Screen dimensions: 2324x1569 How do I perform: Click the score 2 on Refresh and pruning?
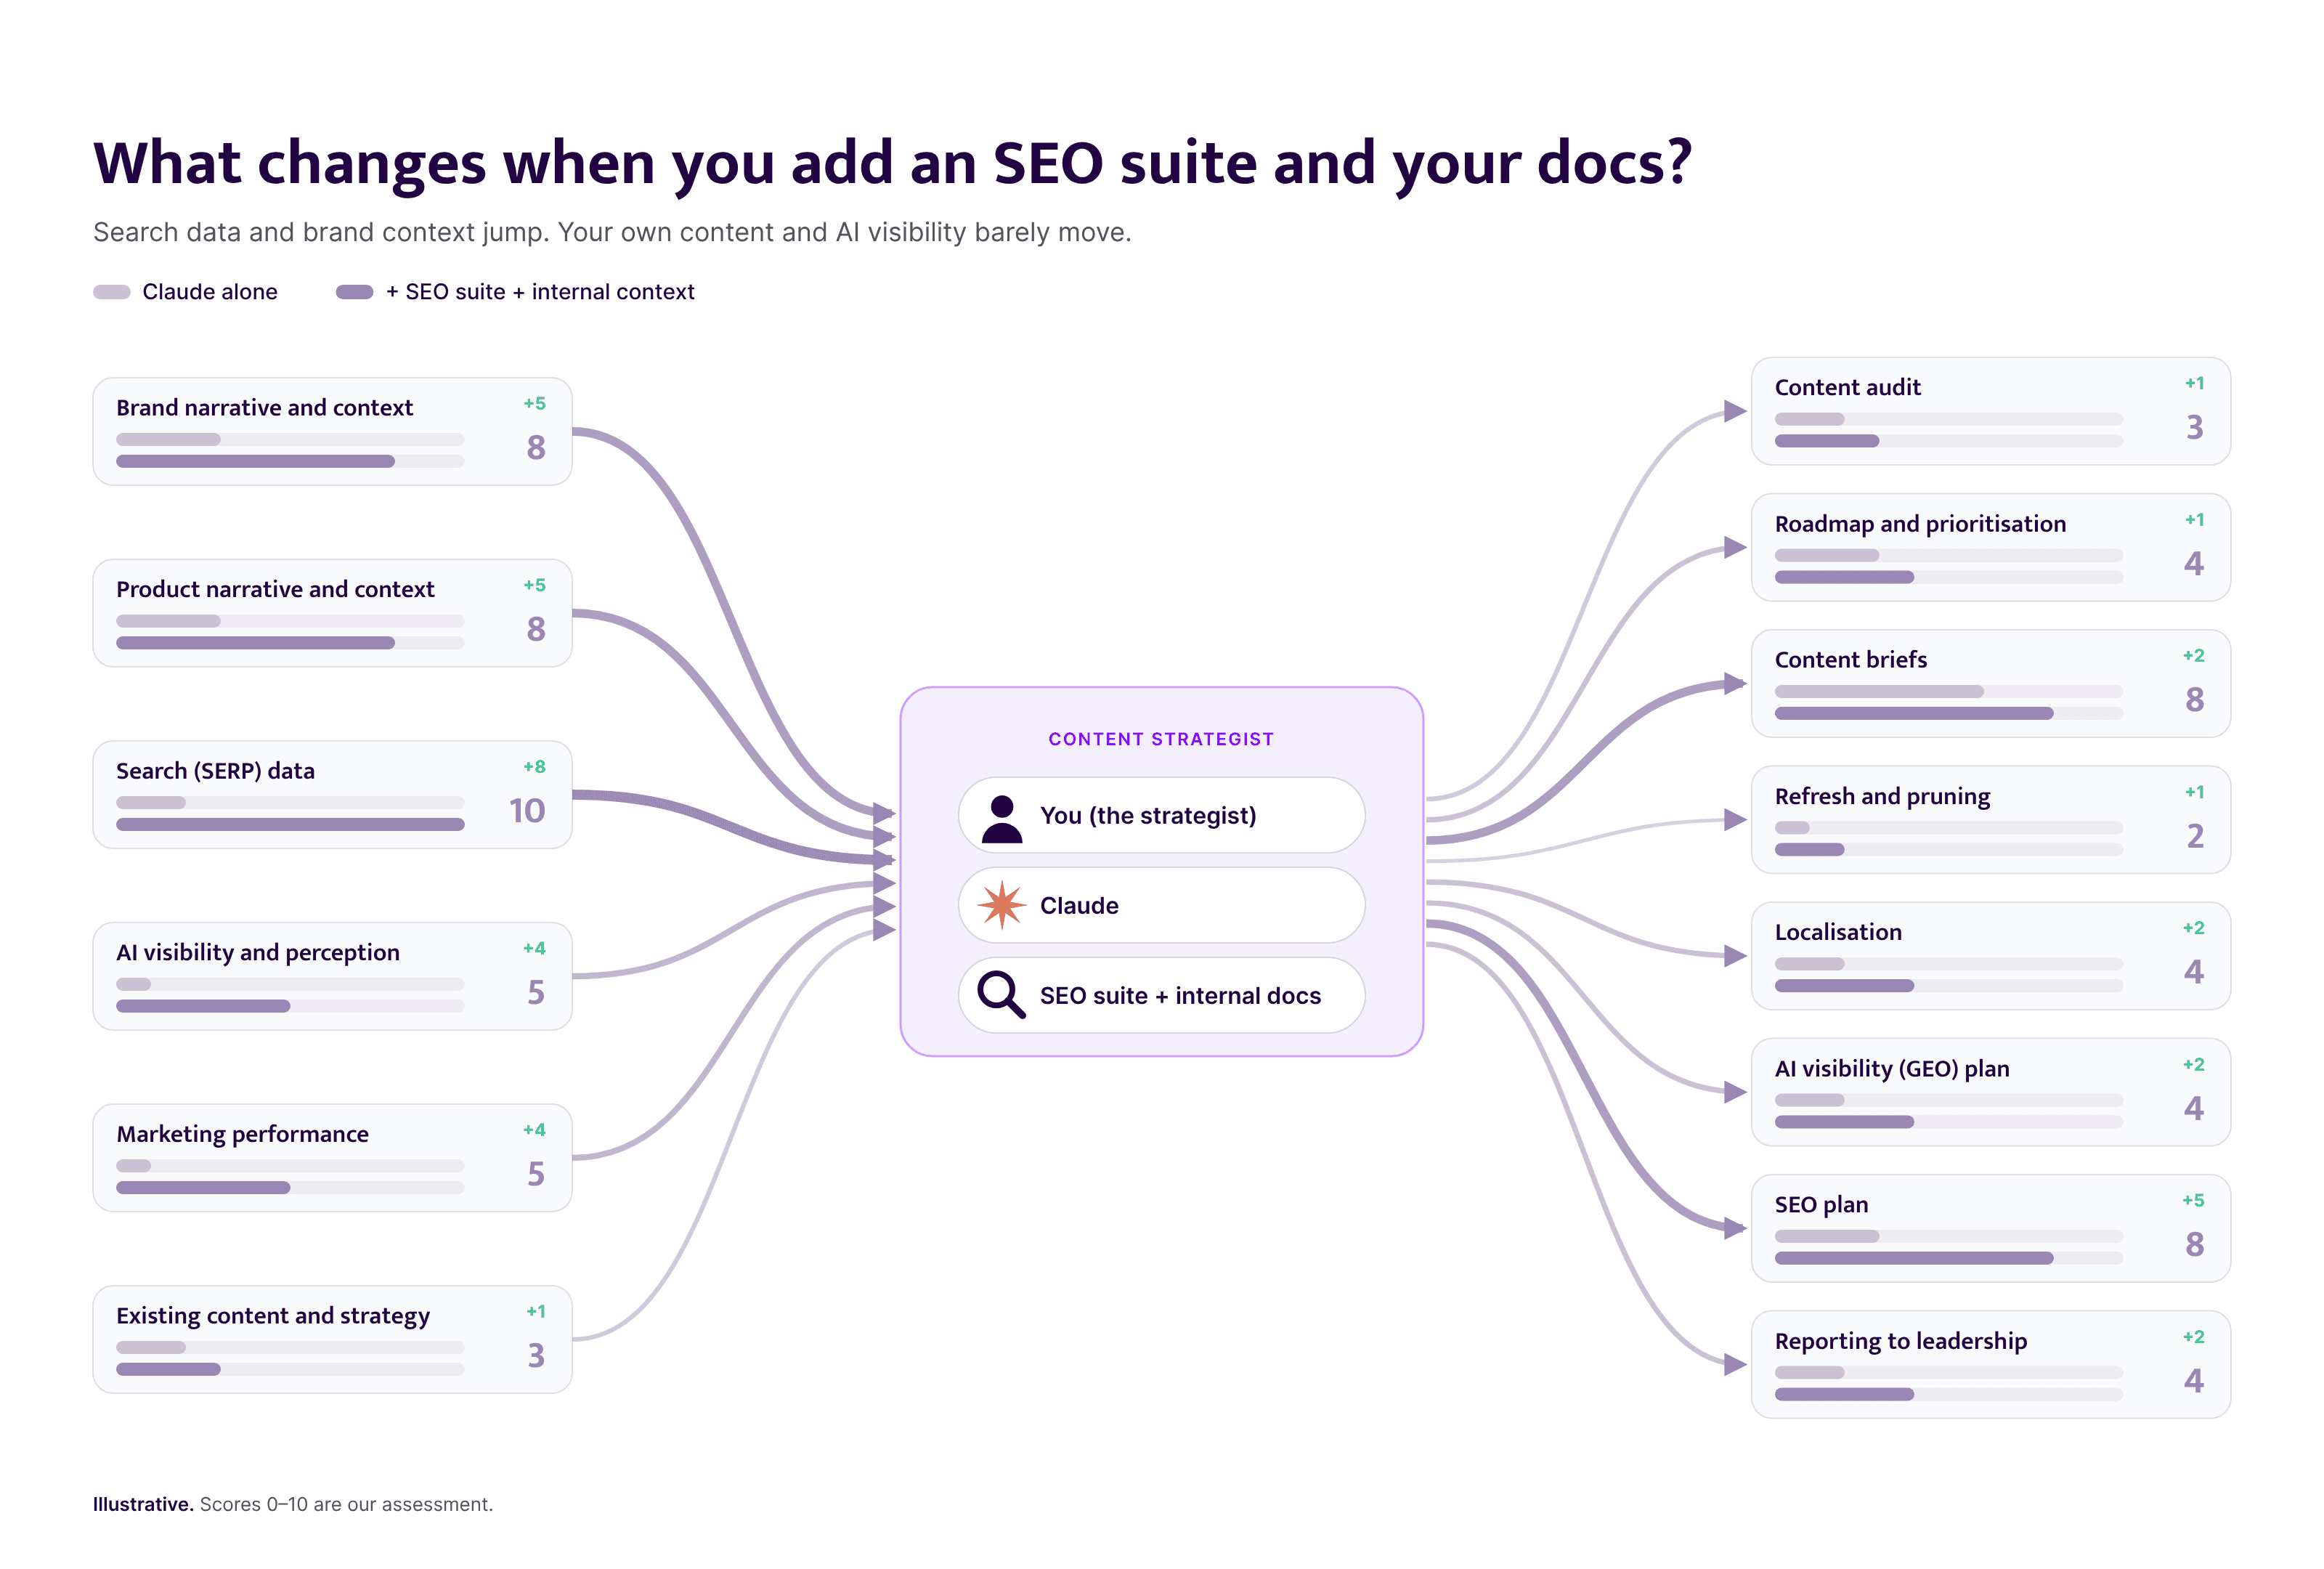pyautogui.click(x=2195, y=836)
